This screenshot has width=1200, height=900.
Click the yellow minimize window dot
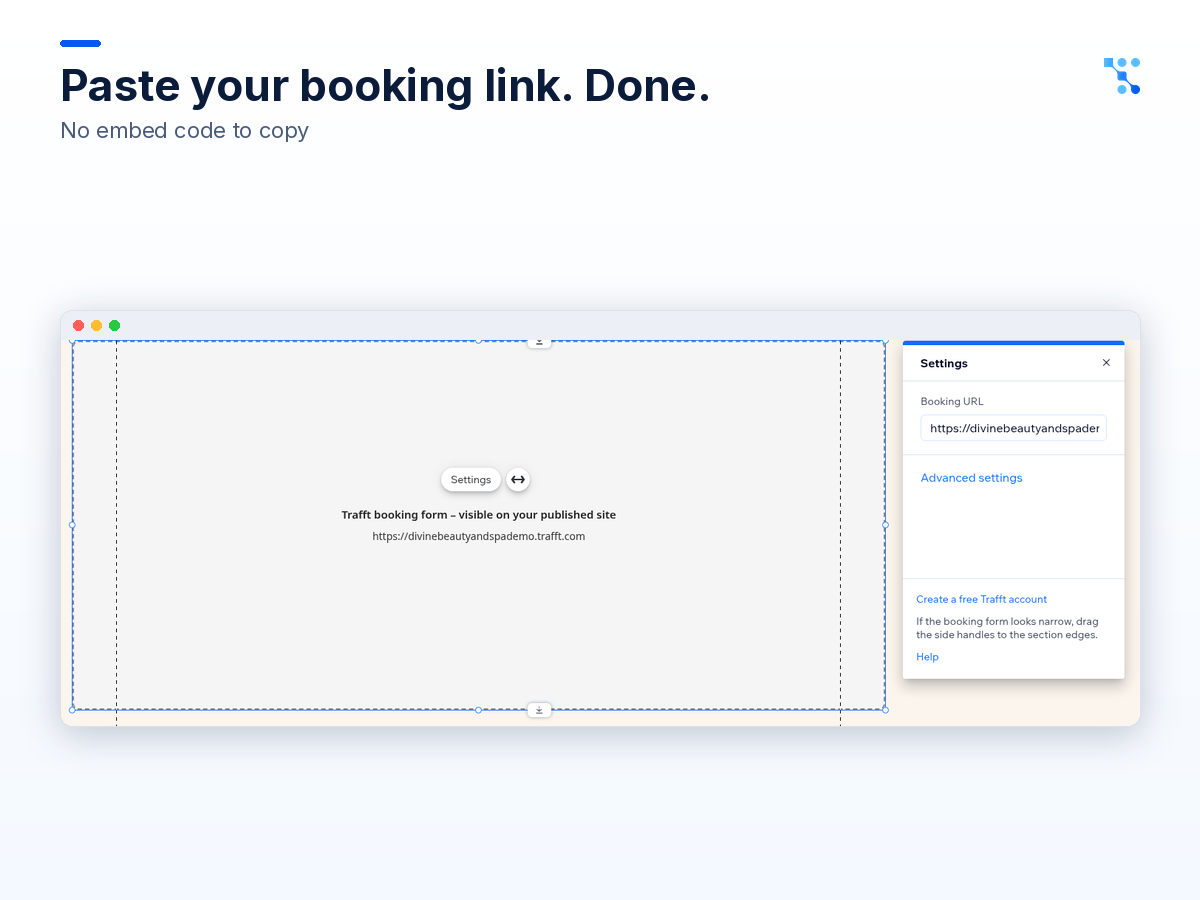point(96,325)
